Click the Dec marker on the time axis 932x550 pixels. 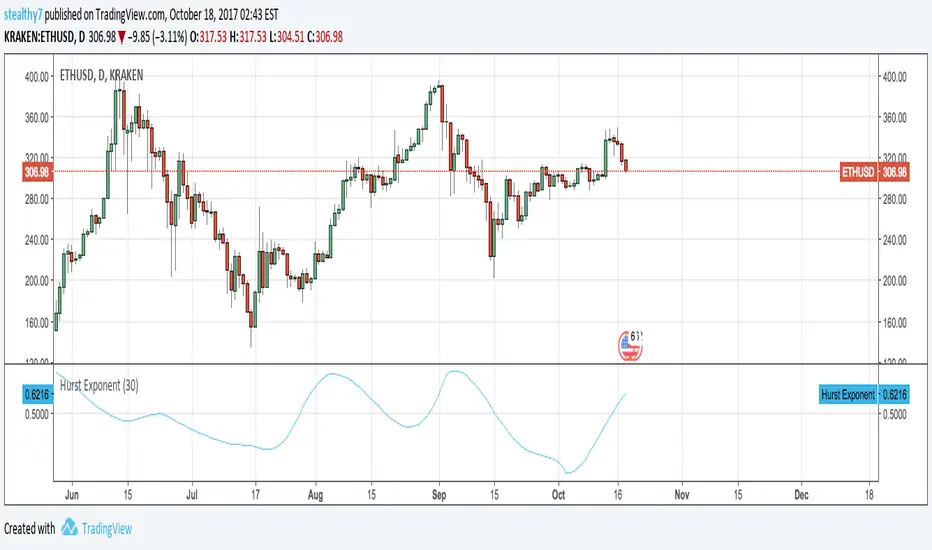click(800, 495)
